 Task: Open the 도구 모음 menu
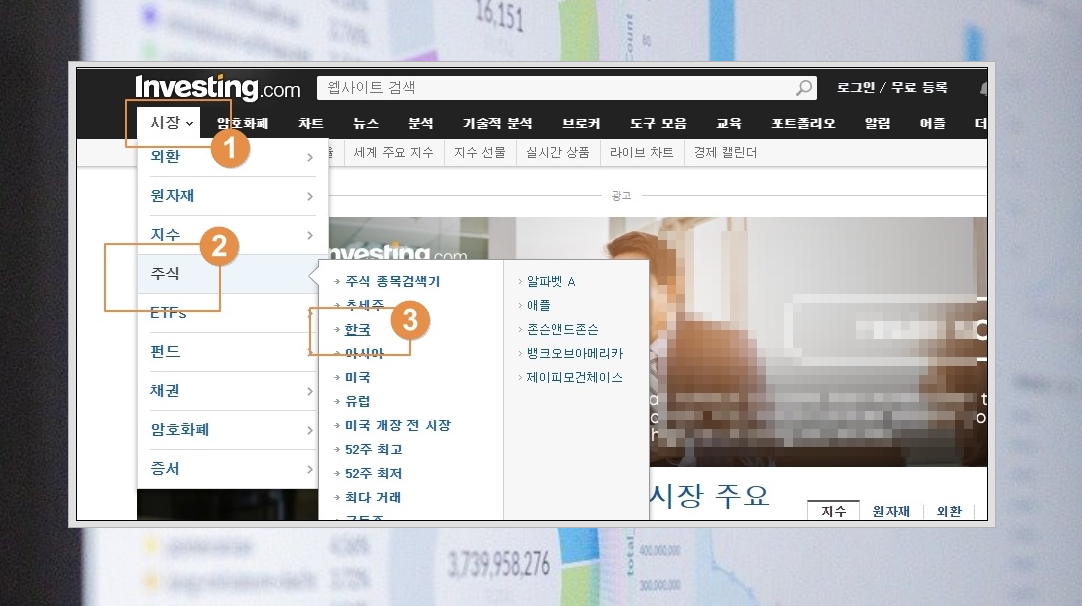coord(658,124)
